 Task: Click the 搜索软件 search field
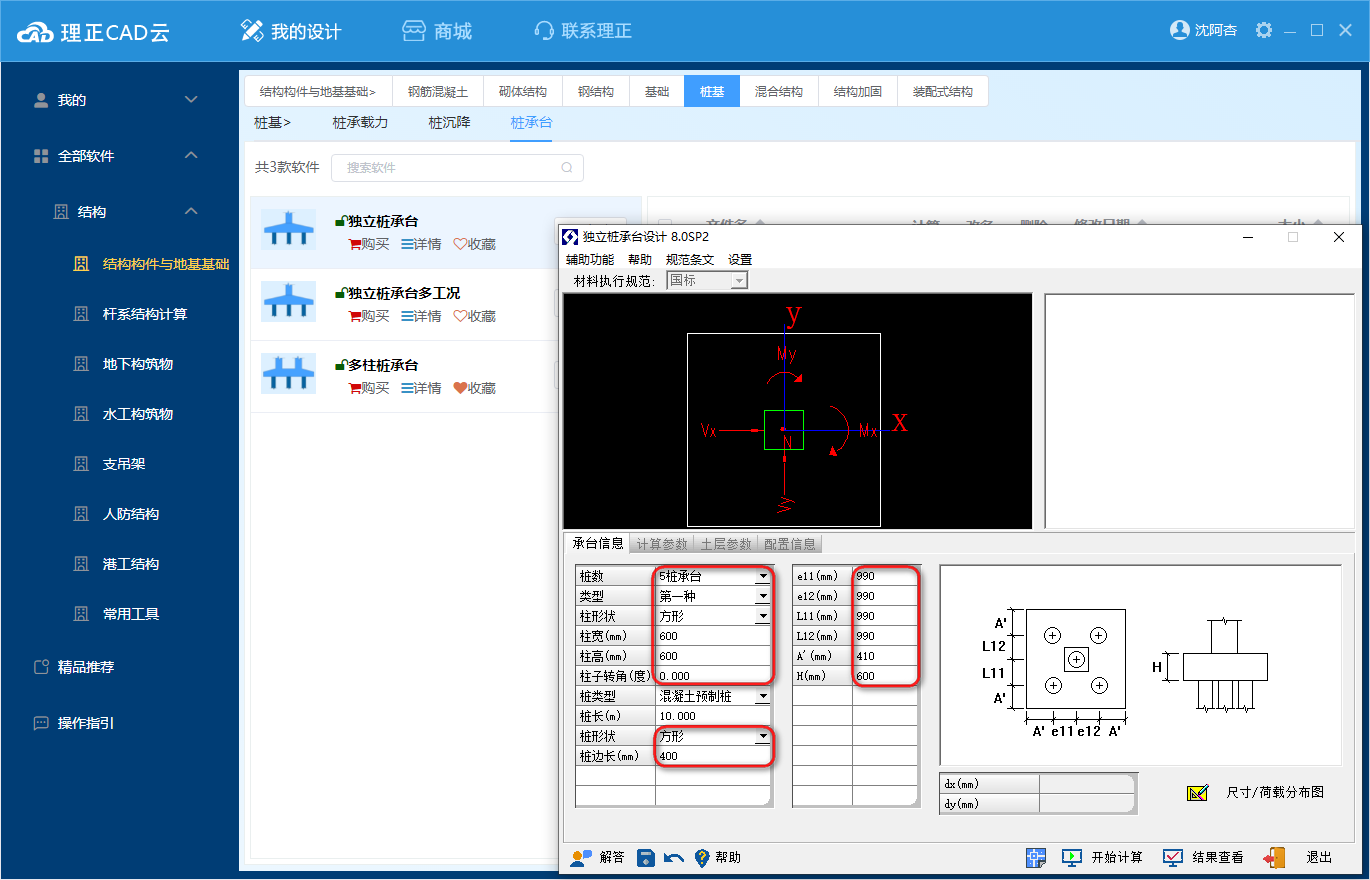coord(457,168)
